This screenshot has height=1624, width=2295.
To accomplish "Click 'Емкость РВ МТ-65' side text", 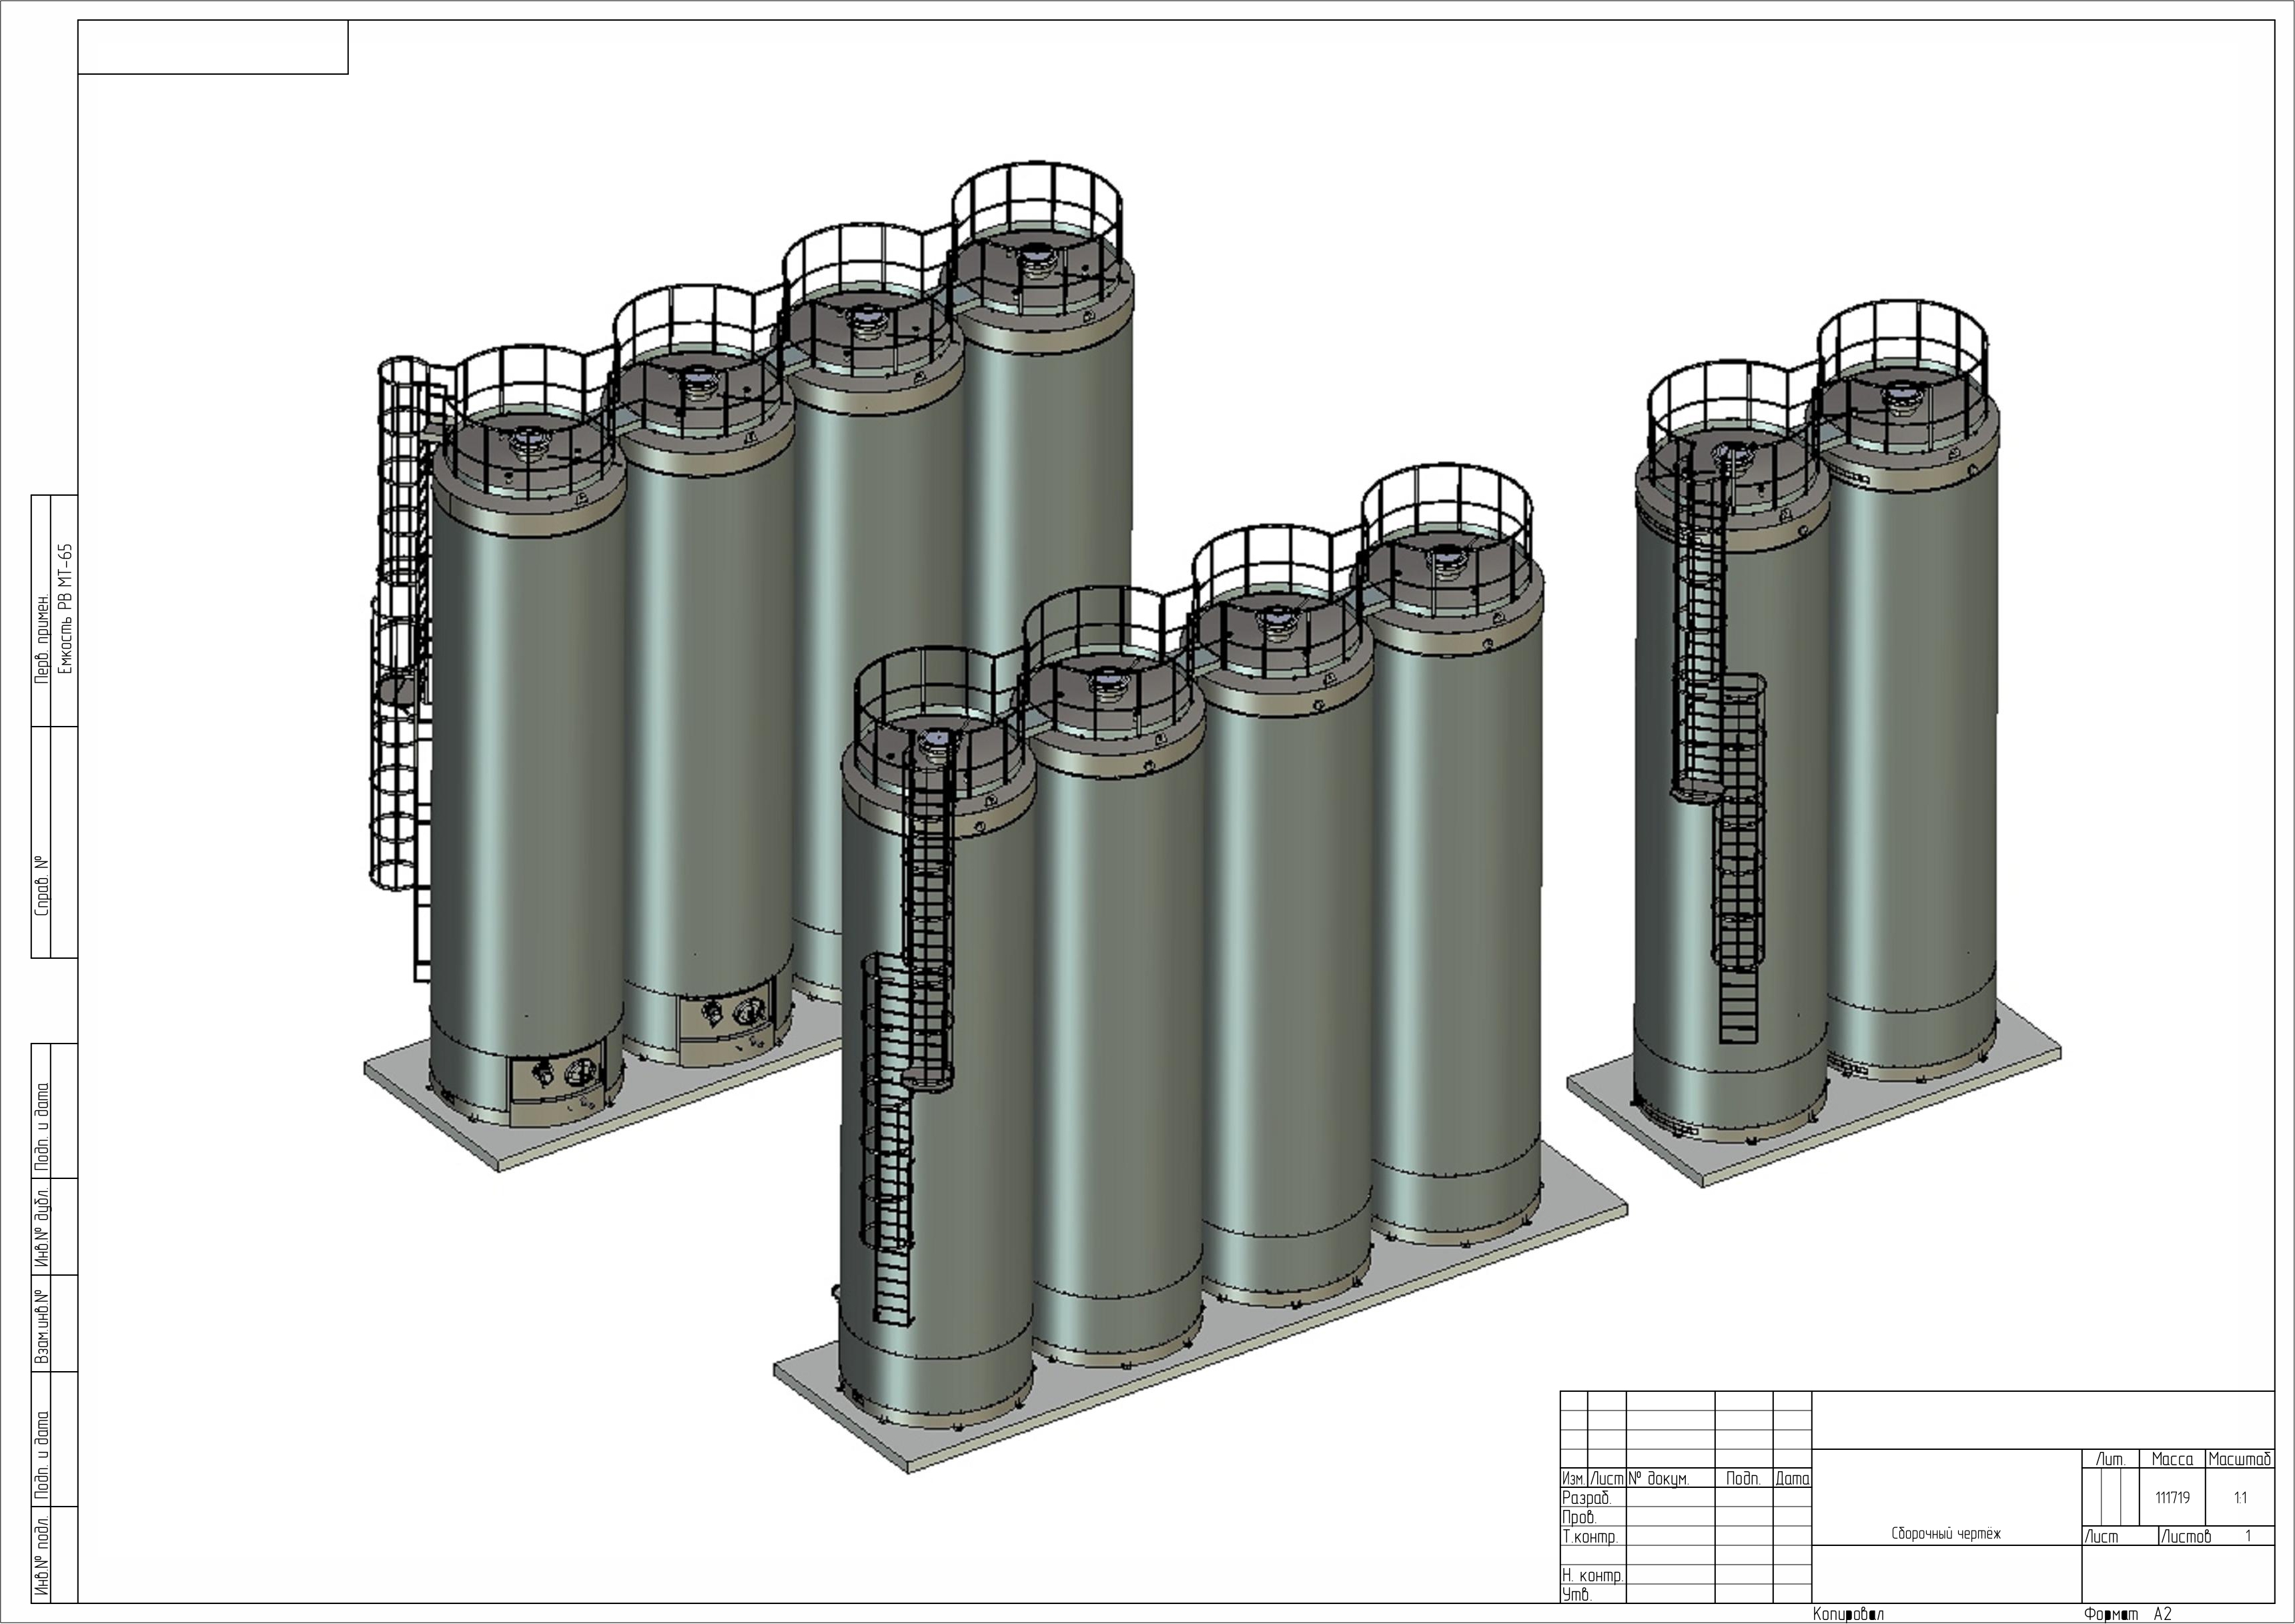I will (x=66, y=609).
